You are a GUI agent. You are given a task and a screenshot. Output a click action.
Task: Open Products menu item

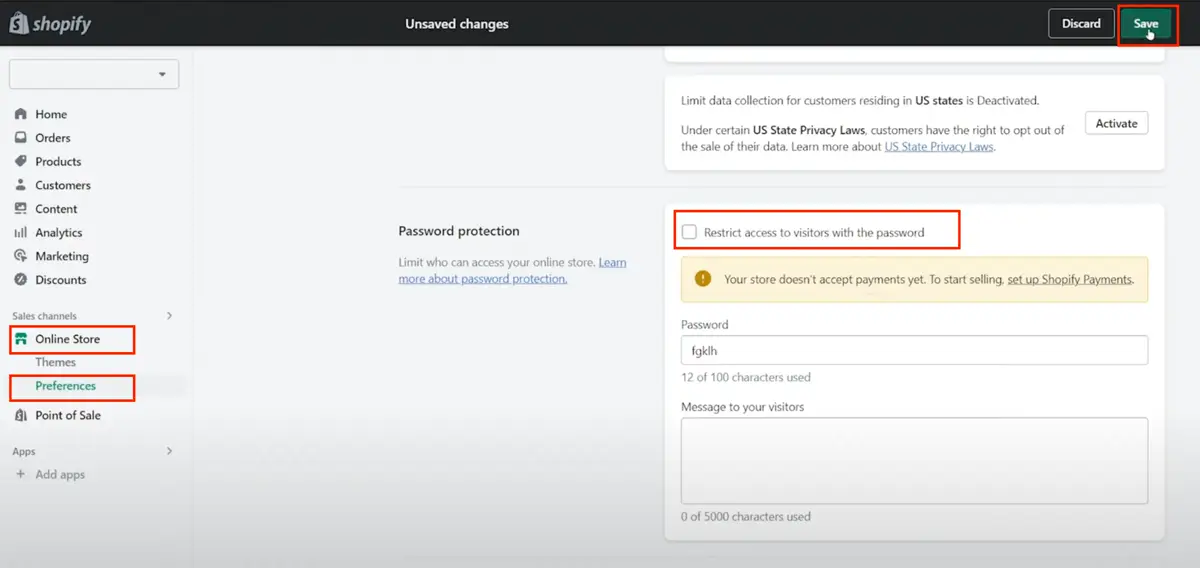(58, 161)
